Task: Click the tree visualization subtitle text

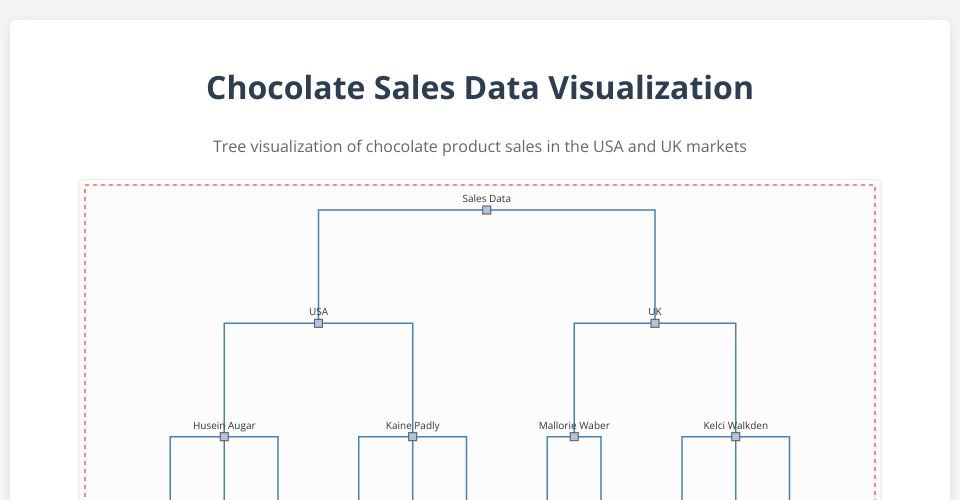Action: (x=480, y=146)
